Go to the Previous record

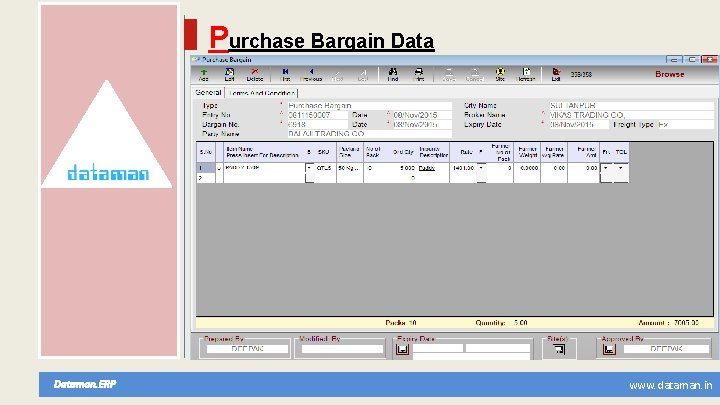311,74
